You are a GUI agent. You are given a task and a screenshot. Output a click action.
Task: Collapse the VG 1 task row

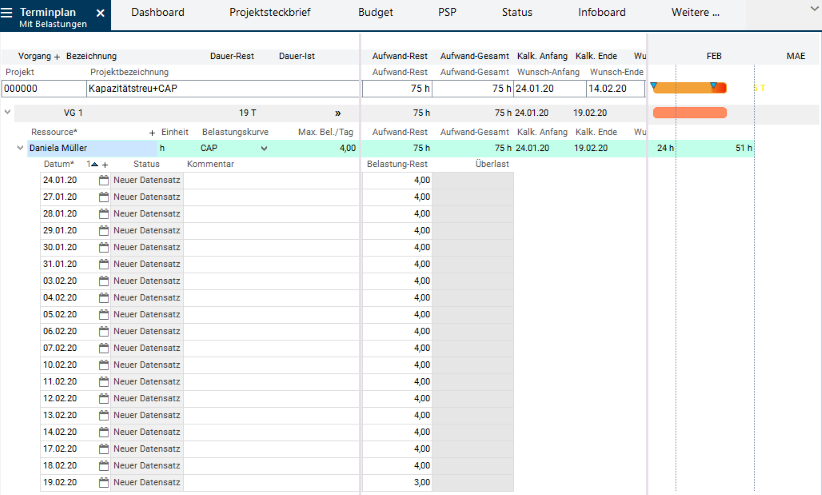coord(8,112)
